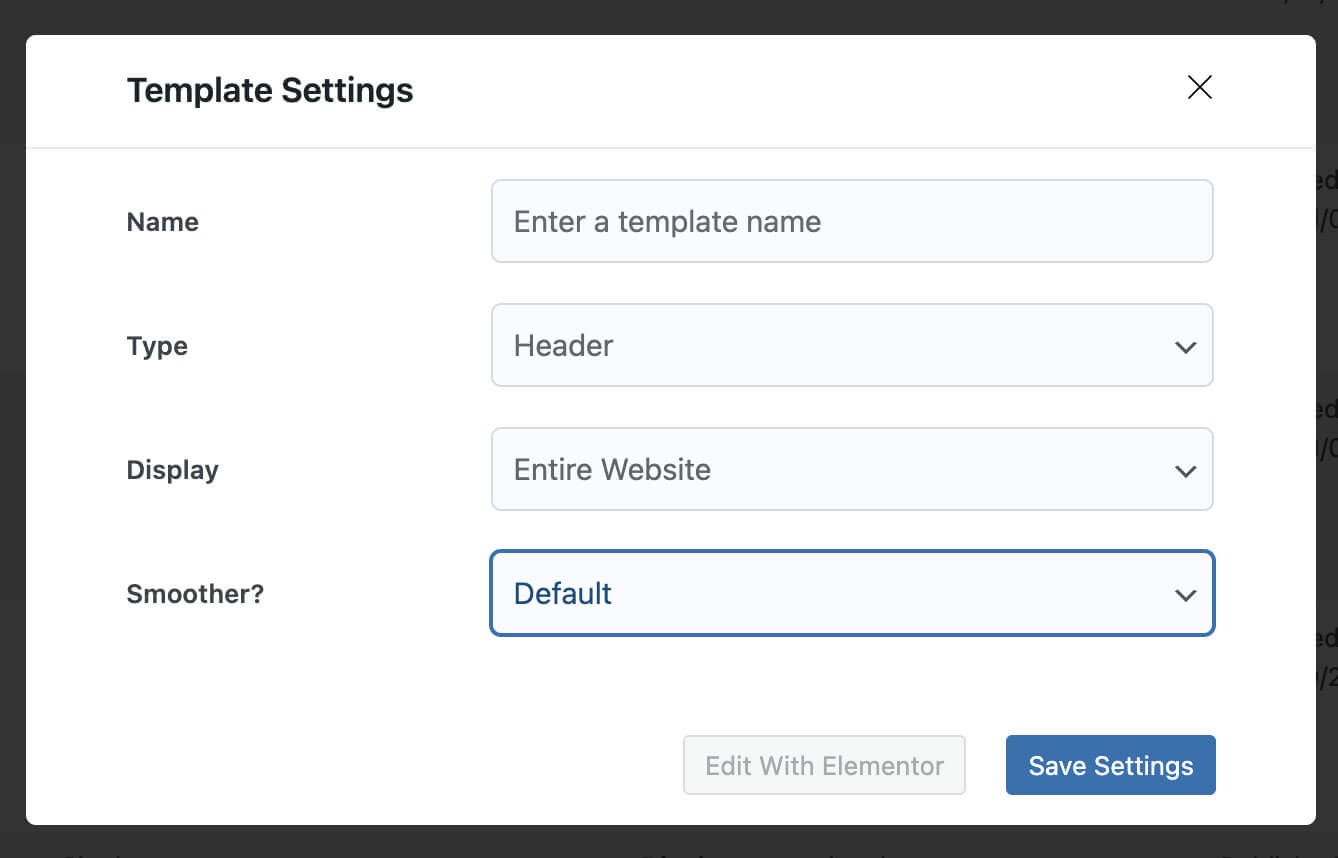Open the Type dropdown showing Header
The image size is (1338, 858).
(x=850, y=345)
